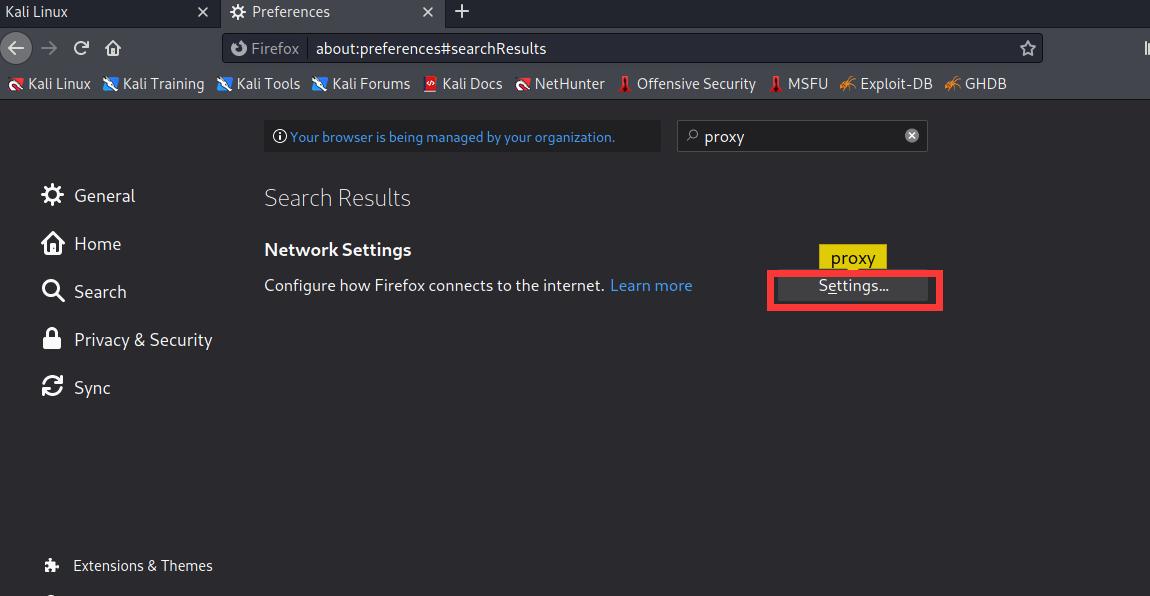Click the Learn more link
1150x596 pixels.
point(651,286)
